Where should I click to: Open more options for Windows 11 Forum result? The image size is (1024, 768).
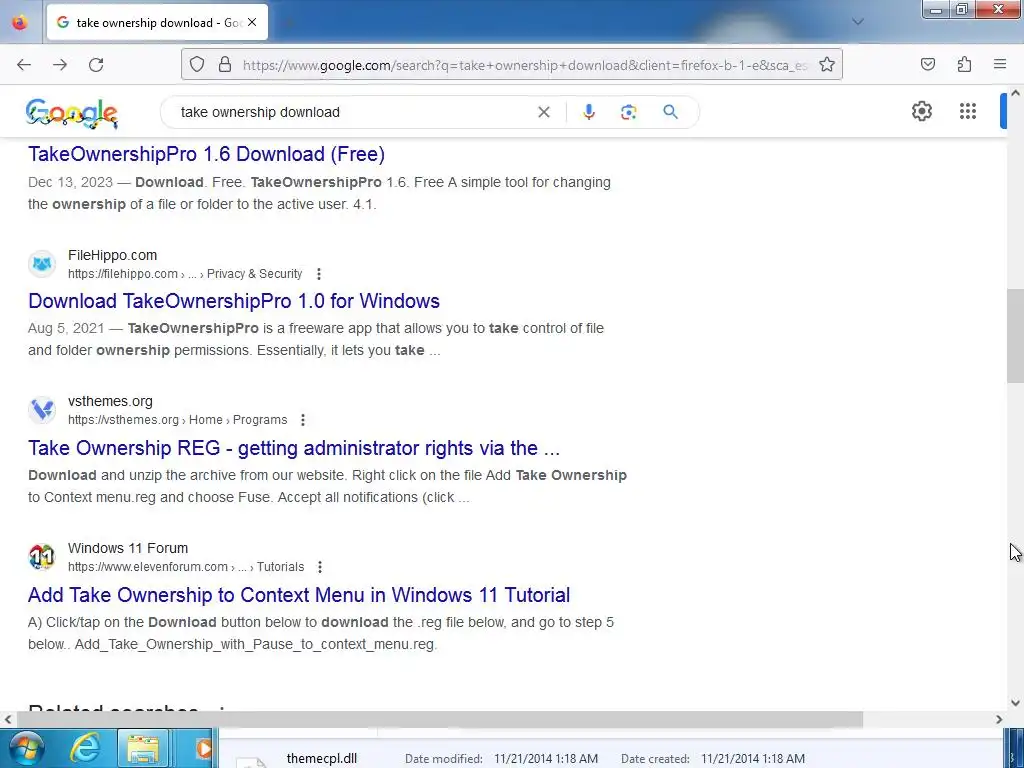click(319, 567)
